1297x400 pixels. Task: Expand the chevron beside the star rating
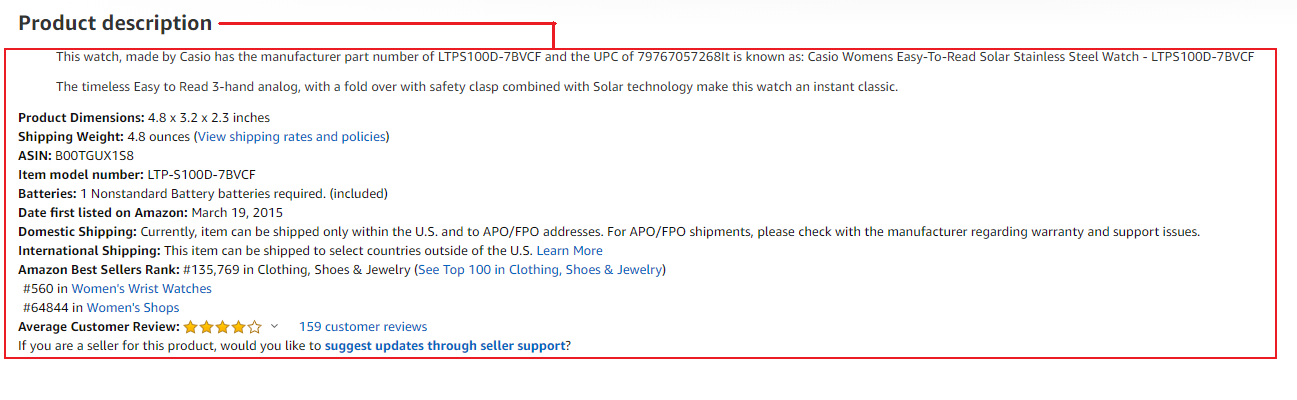click(x=275, y=326)
